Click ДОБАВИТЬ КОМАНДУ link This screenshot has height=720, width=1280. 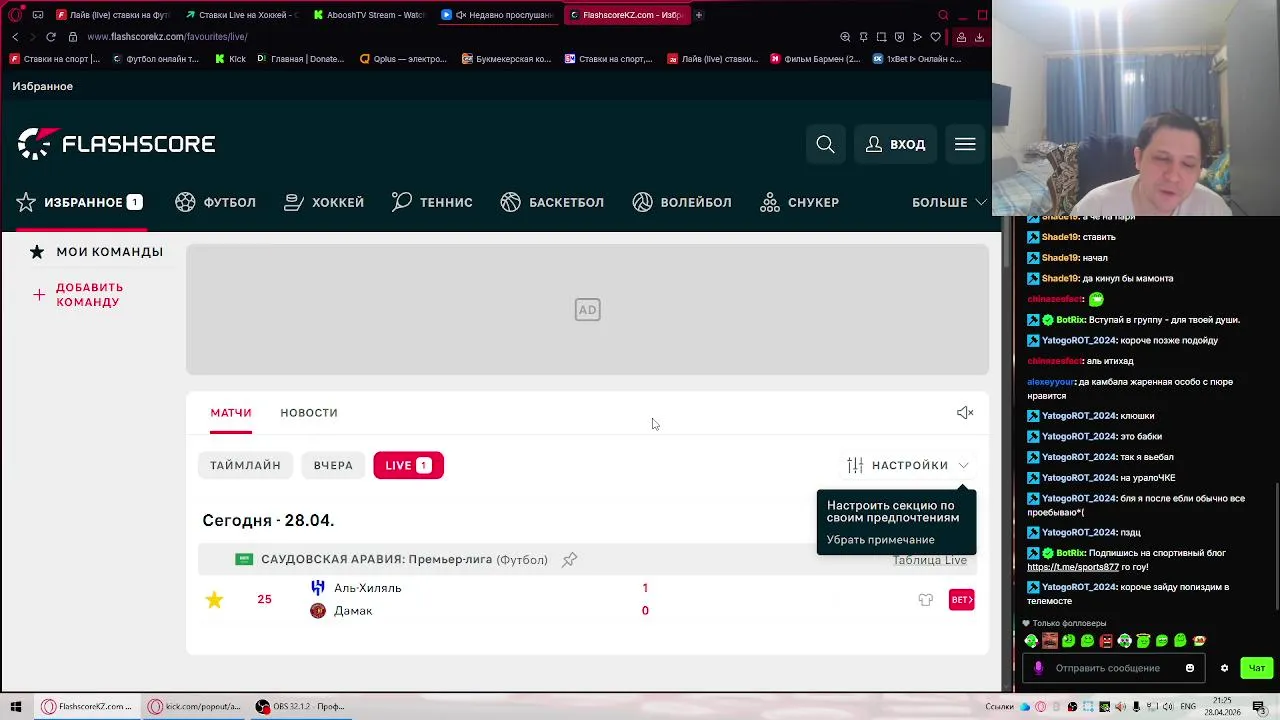click(x=89, y=294)
